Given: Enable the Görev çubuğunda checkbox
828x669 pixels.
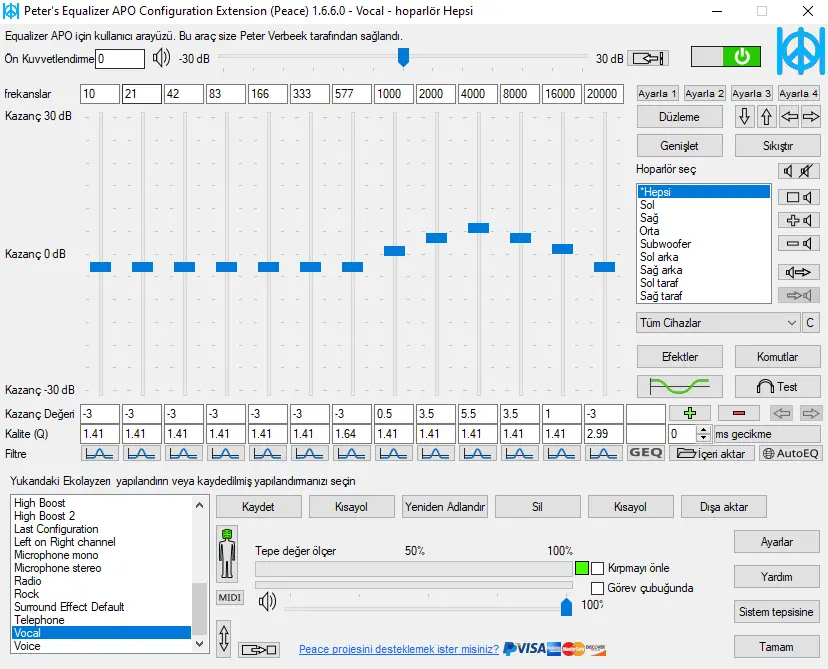Looking at the screenshot, I should [597, 588].
